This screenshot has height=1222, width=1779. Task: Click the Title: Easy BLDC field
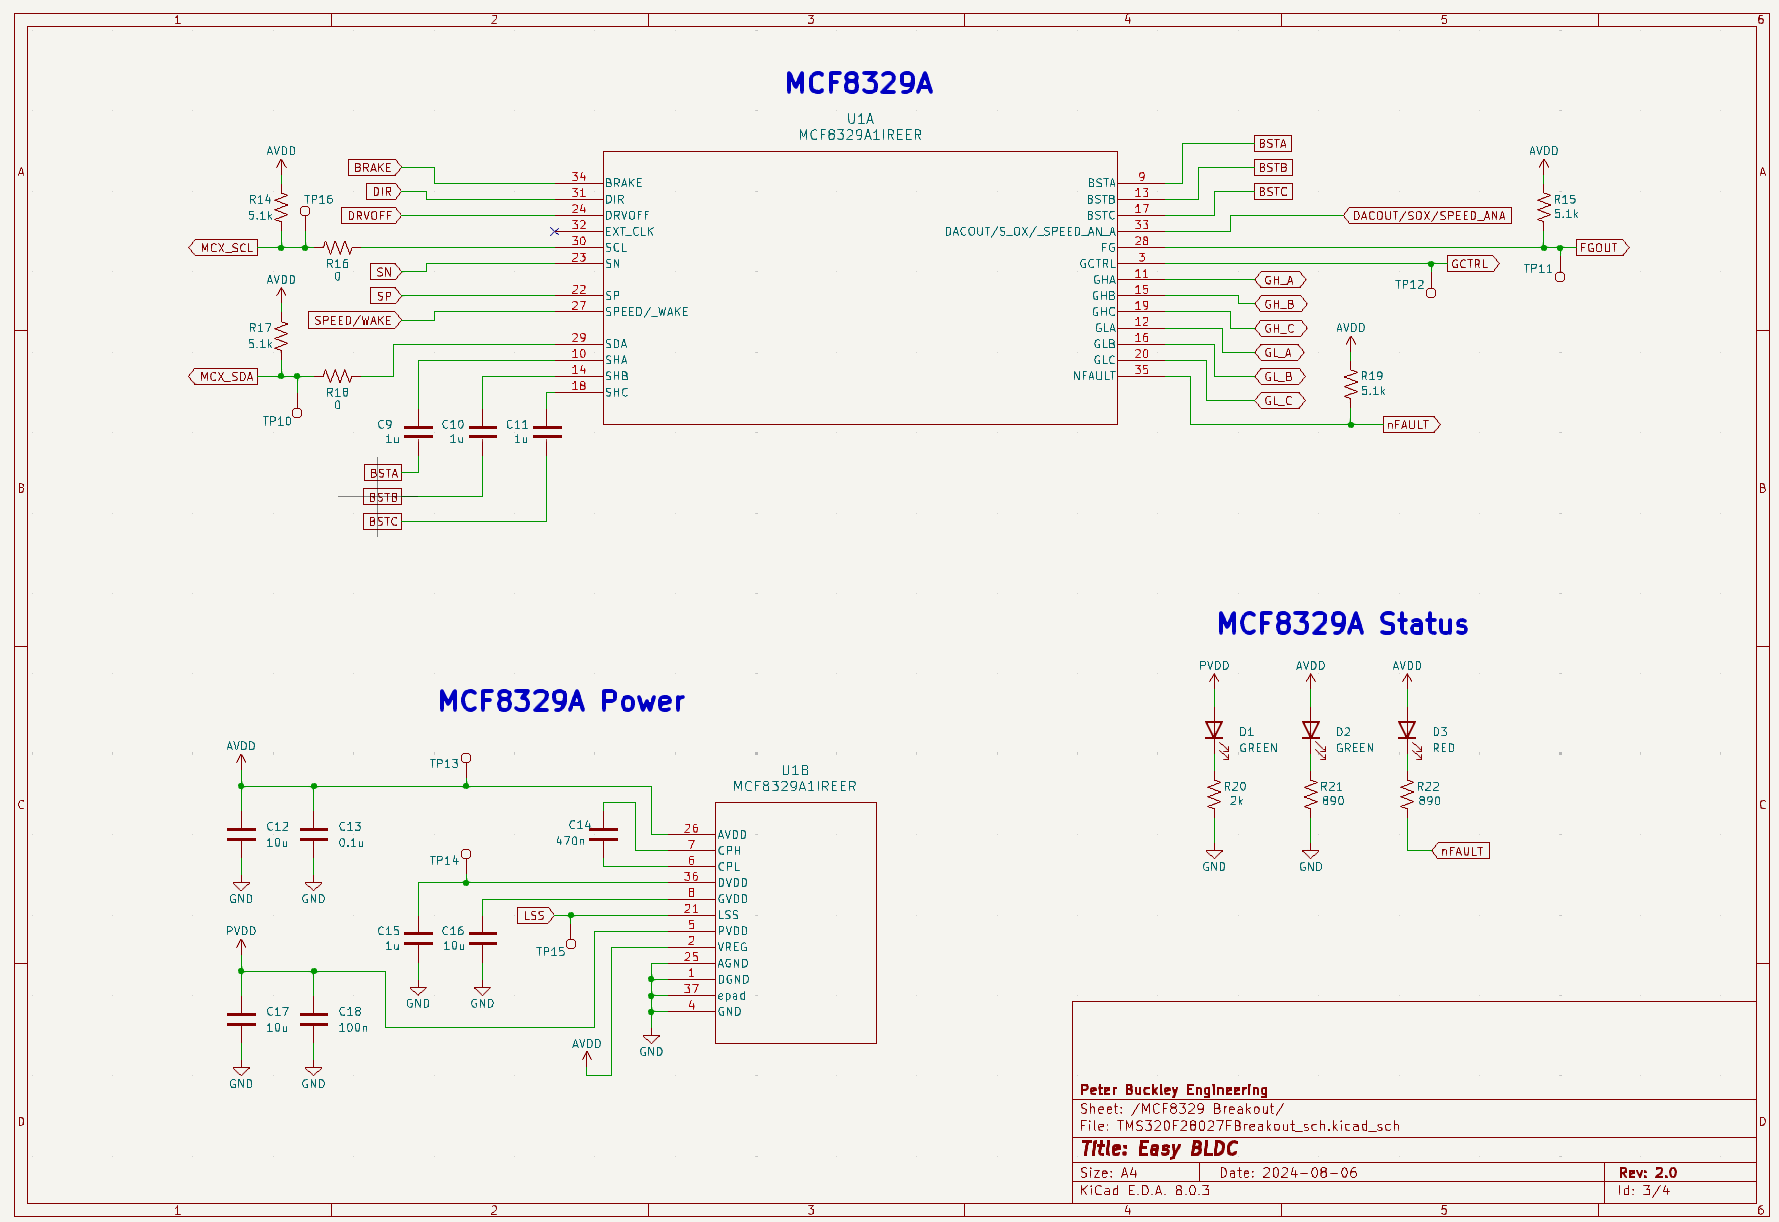[x=1159, y=1149]
